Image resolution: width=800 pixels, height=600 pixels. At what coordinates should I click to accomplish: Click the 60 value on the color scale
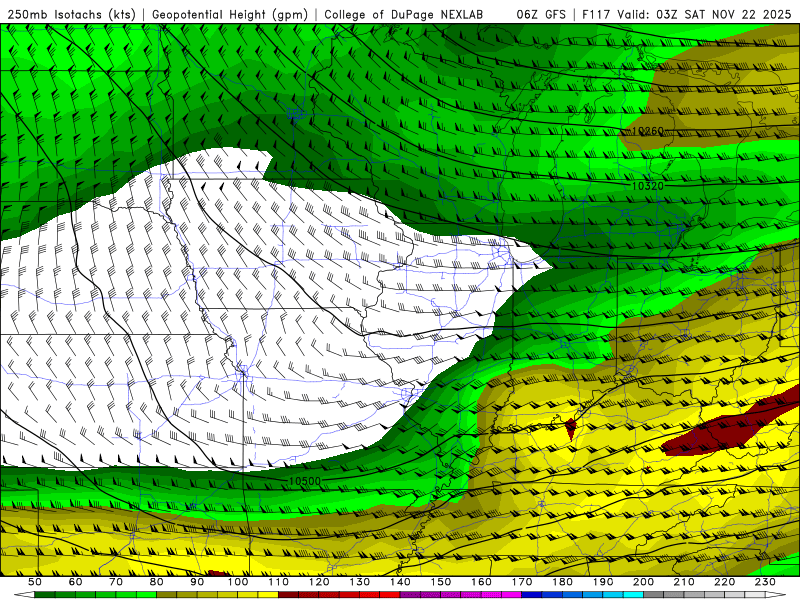pyautogui.click(x=75, y=582)
